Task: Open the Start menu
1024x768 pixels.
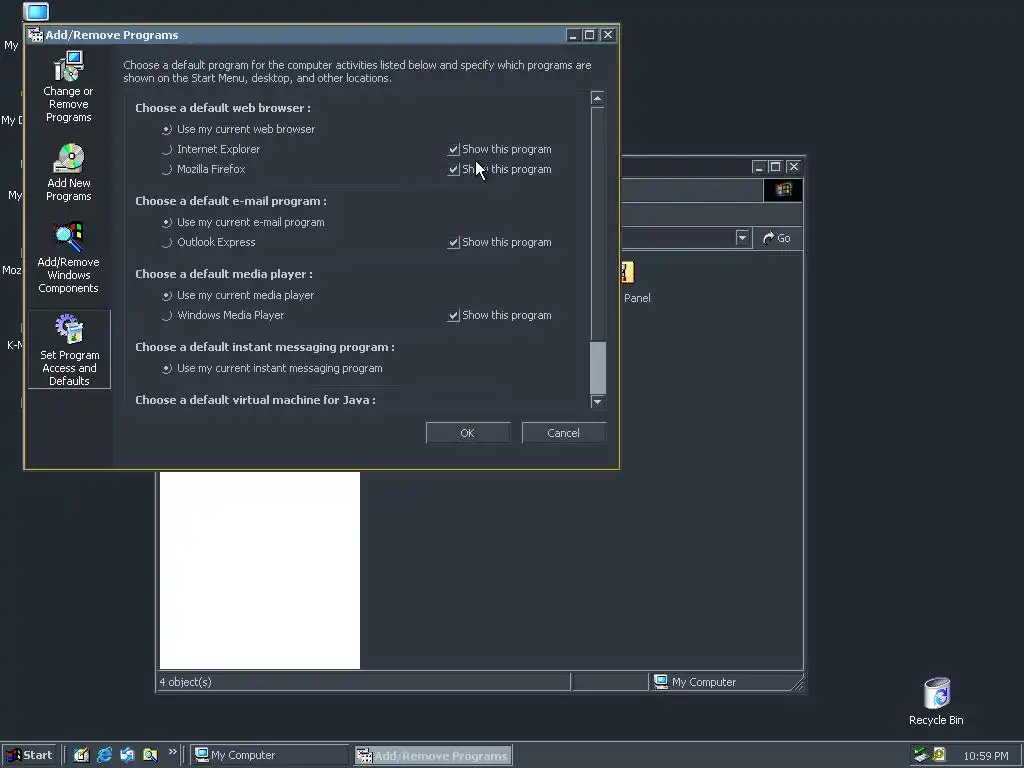Action: [29, 755]
